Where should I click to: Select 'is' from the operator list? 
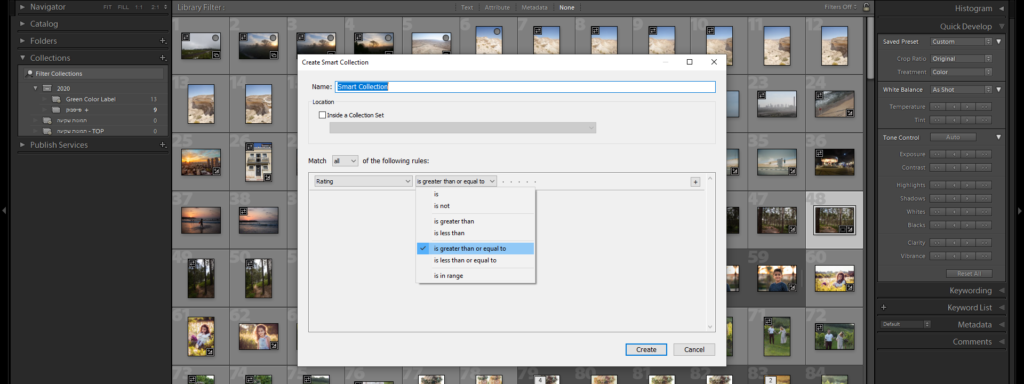[x=475, y=194]
